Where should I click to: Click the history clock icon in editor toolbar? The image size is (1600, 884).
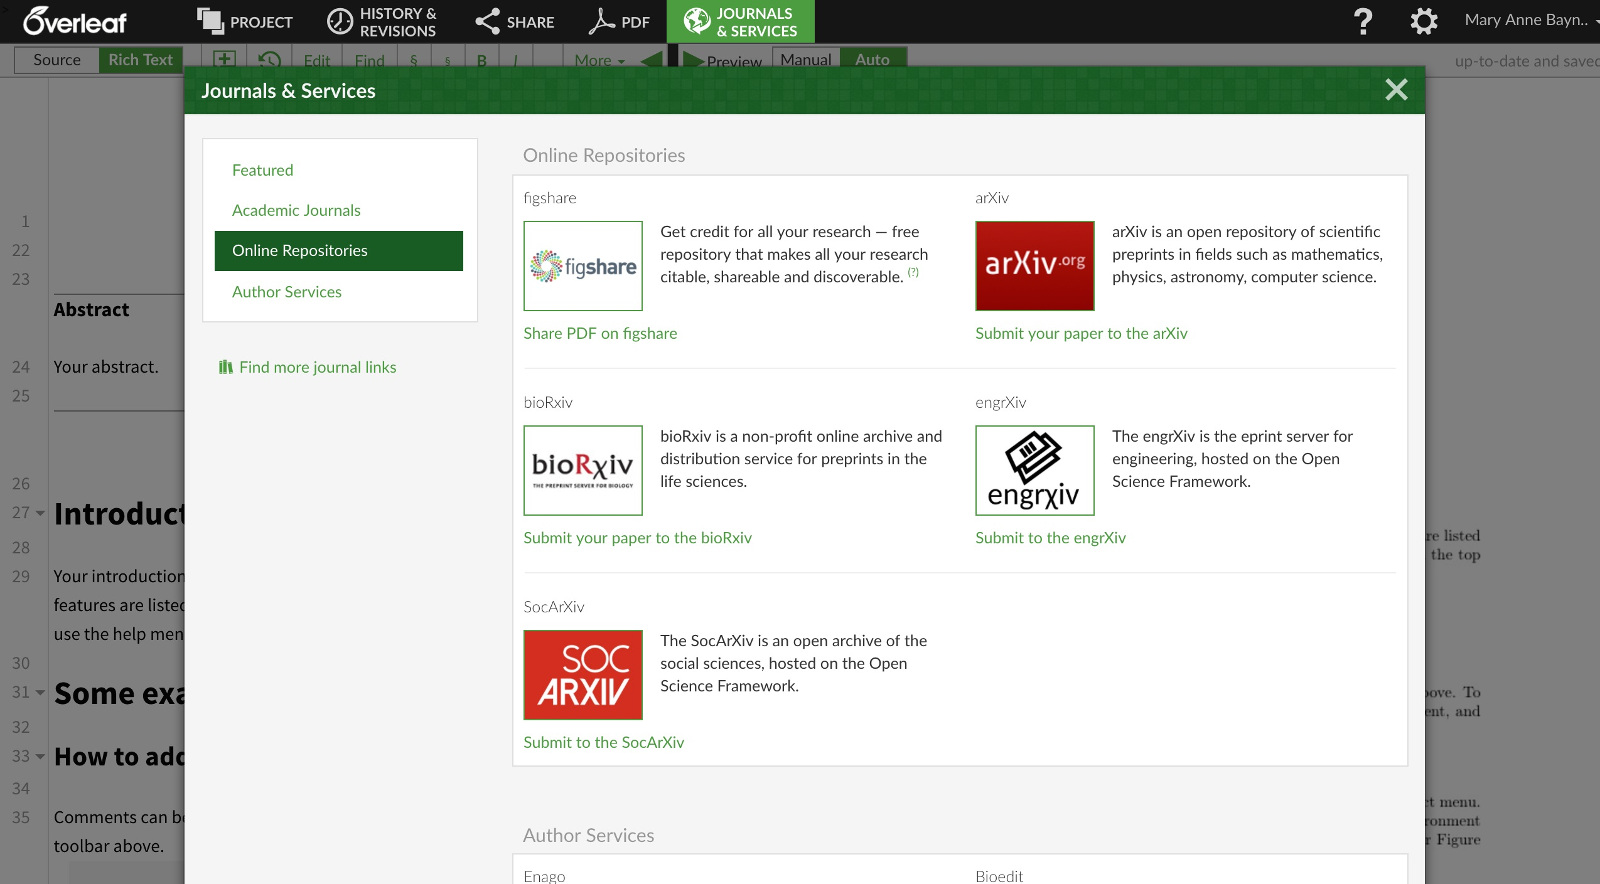tap(269, 61)
